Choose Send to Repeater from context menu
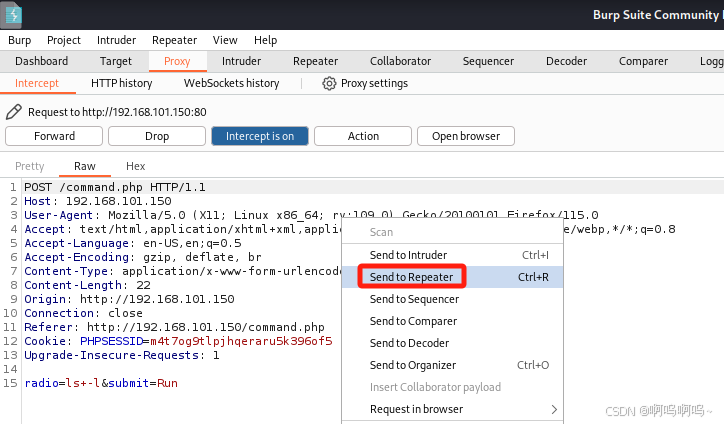This screenshot has height=424, width=724. [452, 277]
